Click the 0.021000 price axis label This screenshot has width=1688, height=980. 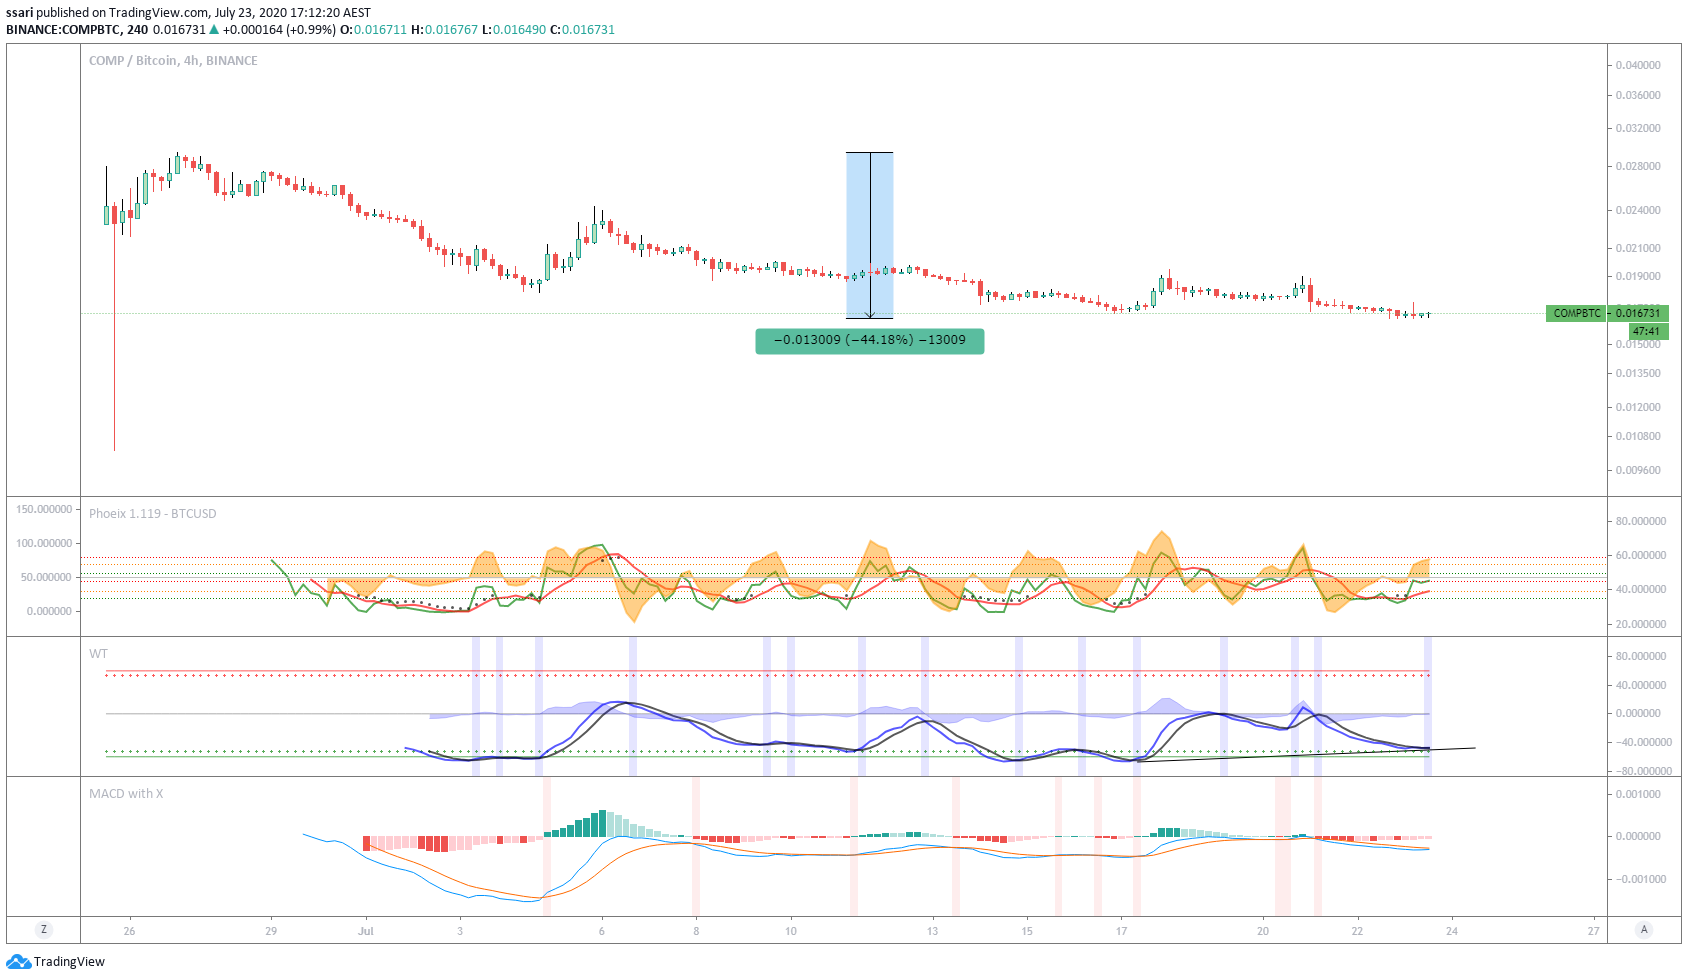[x=1638, y=249]
